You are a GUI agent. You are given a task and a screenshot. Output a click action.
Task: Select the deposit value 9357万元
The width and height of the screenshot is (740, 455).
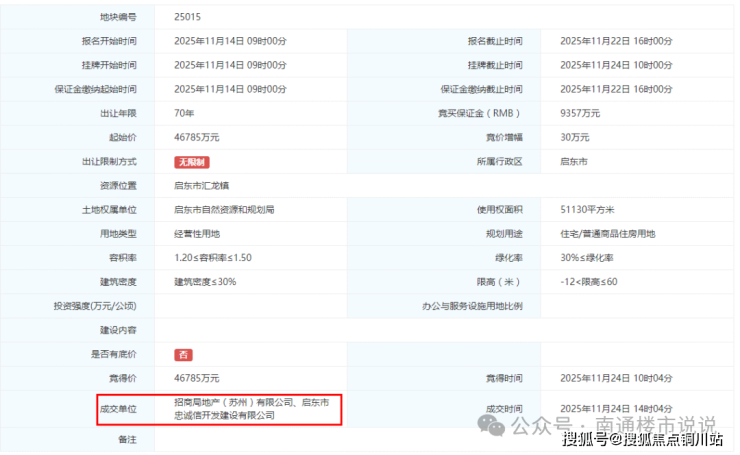(x=580, y=113)
